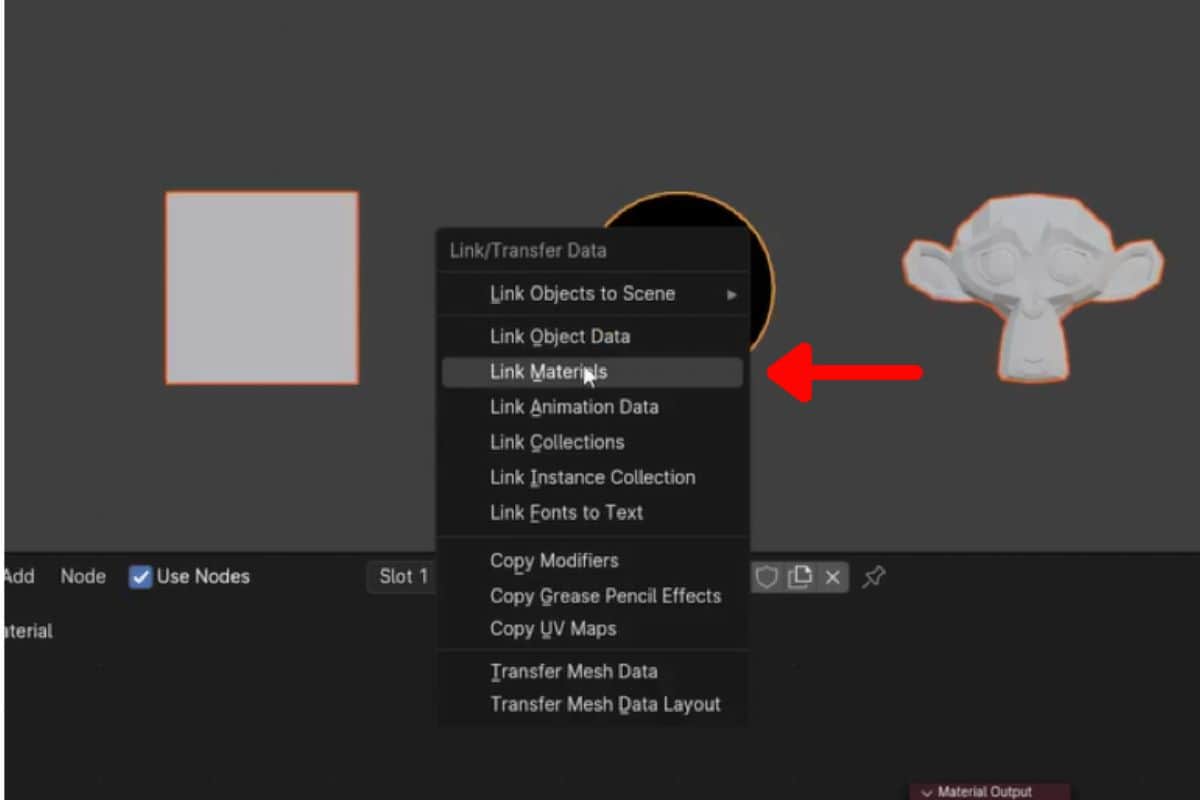1200x800 pixels.
Task: Open the Add menu in the shader editor
Action: (20, 576)
